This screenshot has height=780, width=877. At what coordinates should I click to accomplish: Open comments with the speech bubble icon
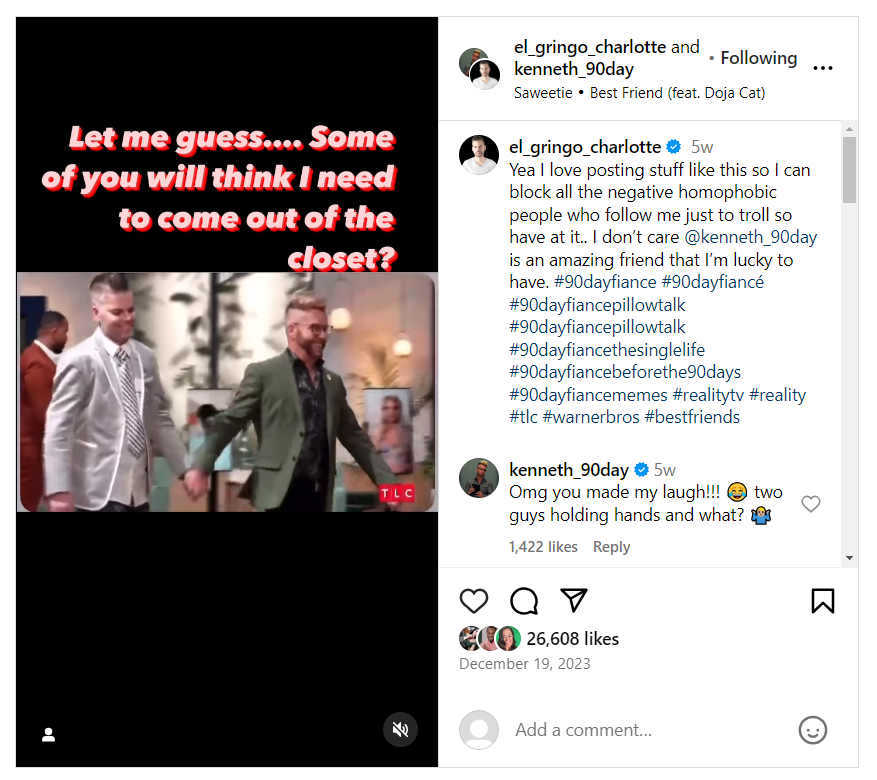tap(524, 601)
